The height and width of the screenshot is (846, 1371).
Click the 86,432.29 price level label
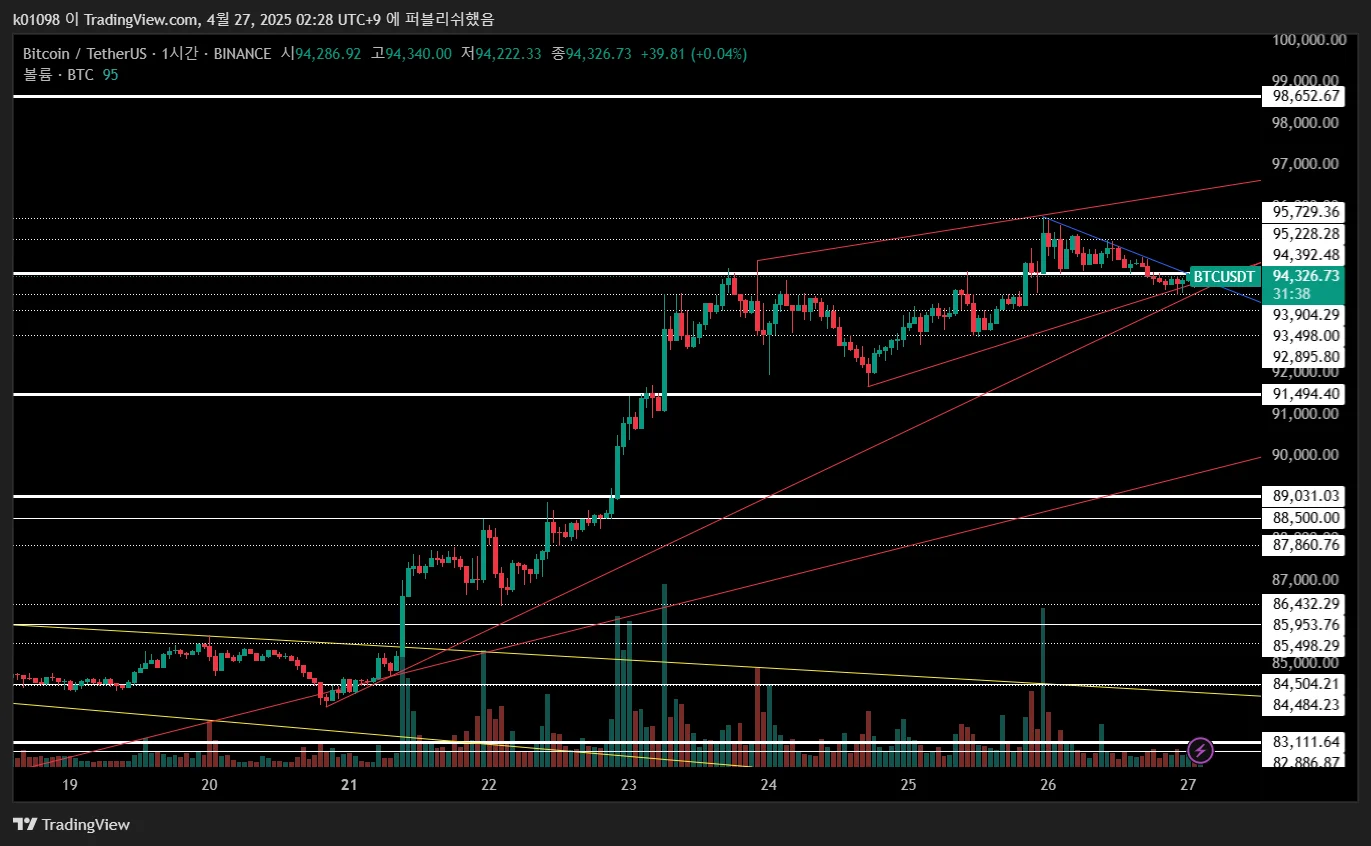click(x=1305, y=604)
